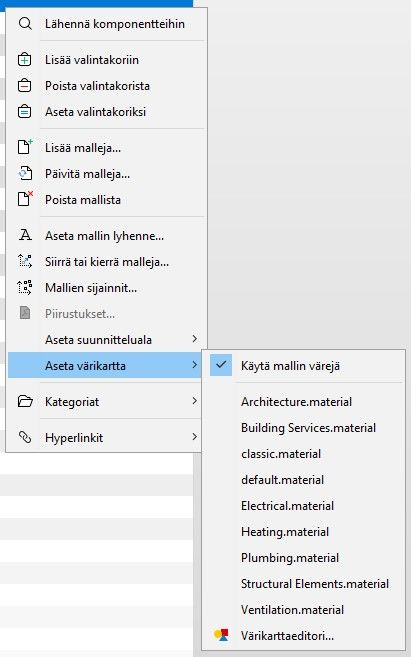Expand the Kategoriat submenu arrow
Image resolution: width=411 pixels, height=657 pixels.
tap(194, 401)
